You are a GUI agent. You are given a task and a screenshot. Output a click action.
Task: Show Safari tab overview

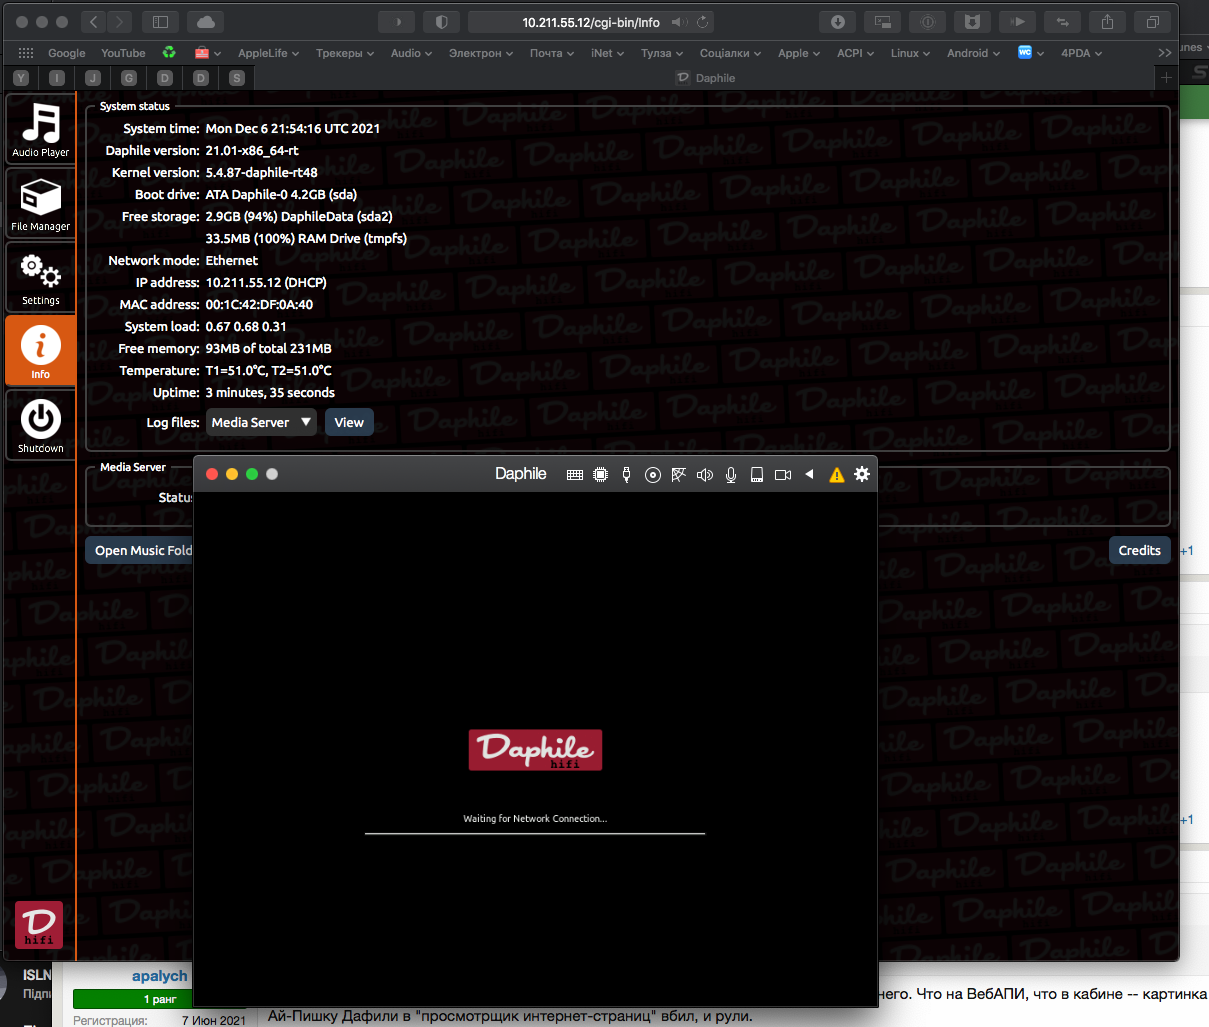tap(1152, 22)
